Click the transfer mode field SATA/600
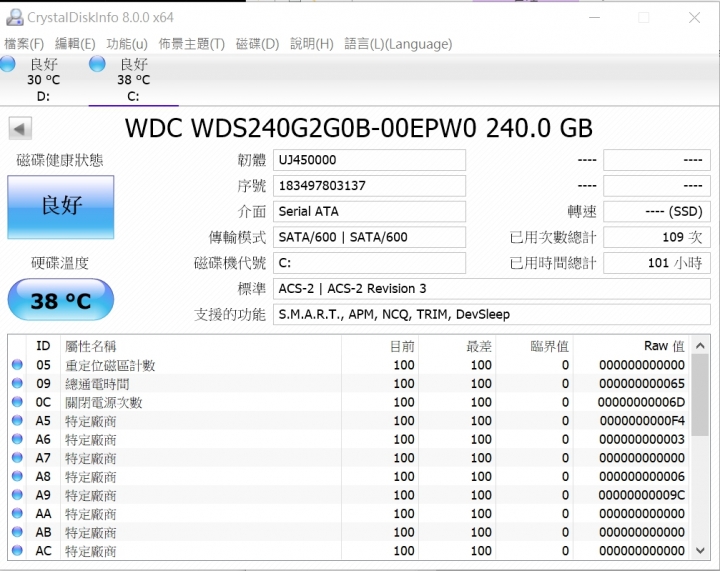This screenshot has height=571, width=720. point(369,237)
